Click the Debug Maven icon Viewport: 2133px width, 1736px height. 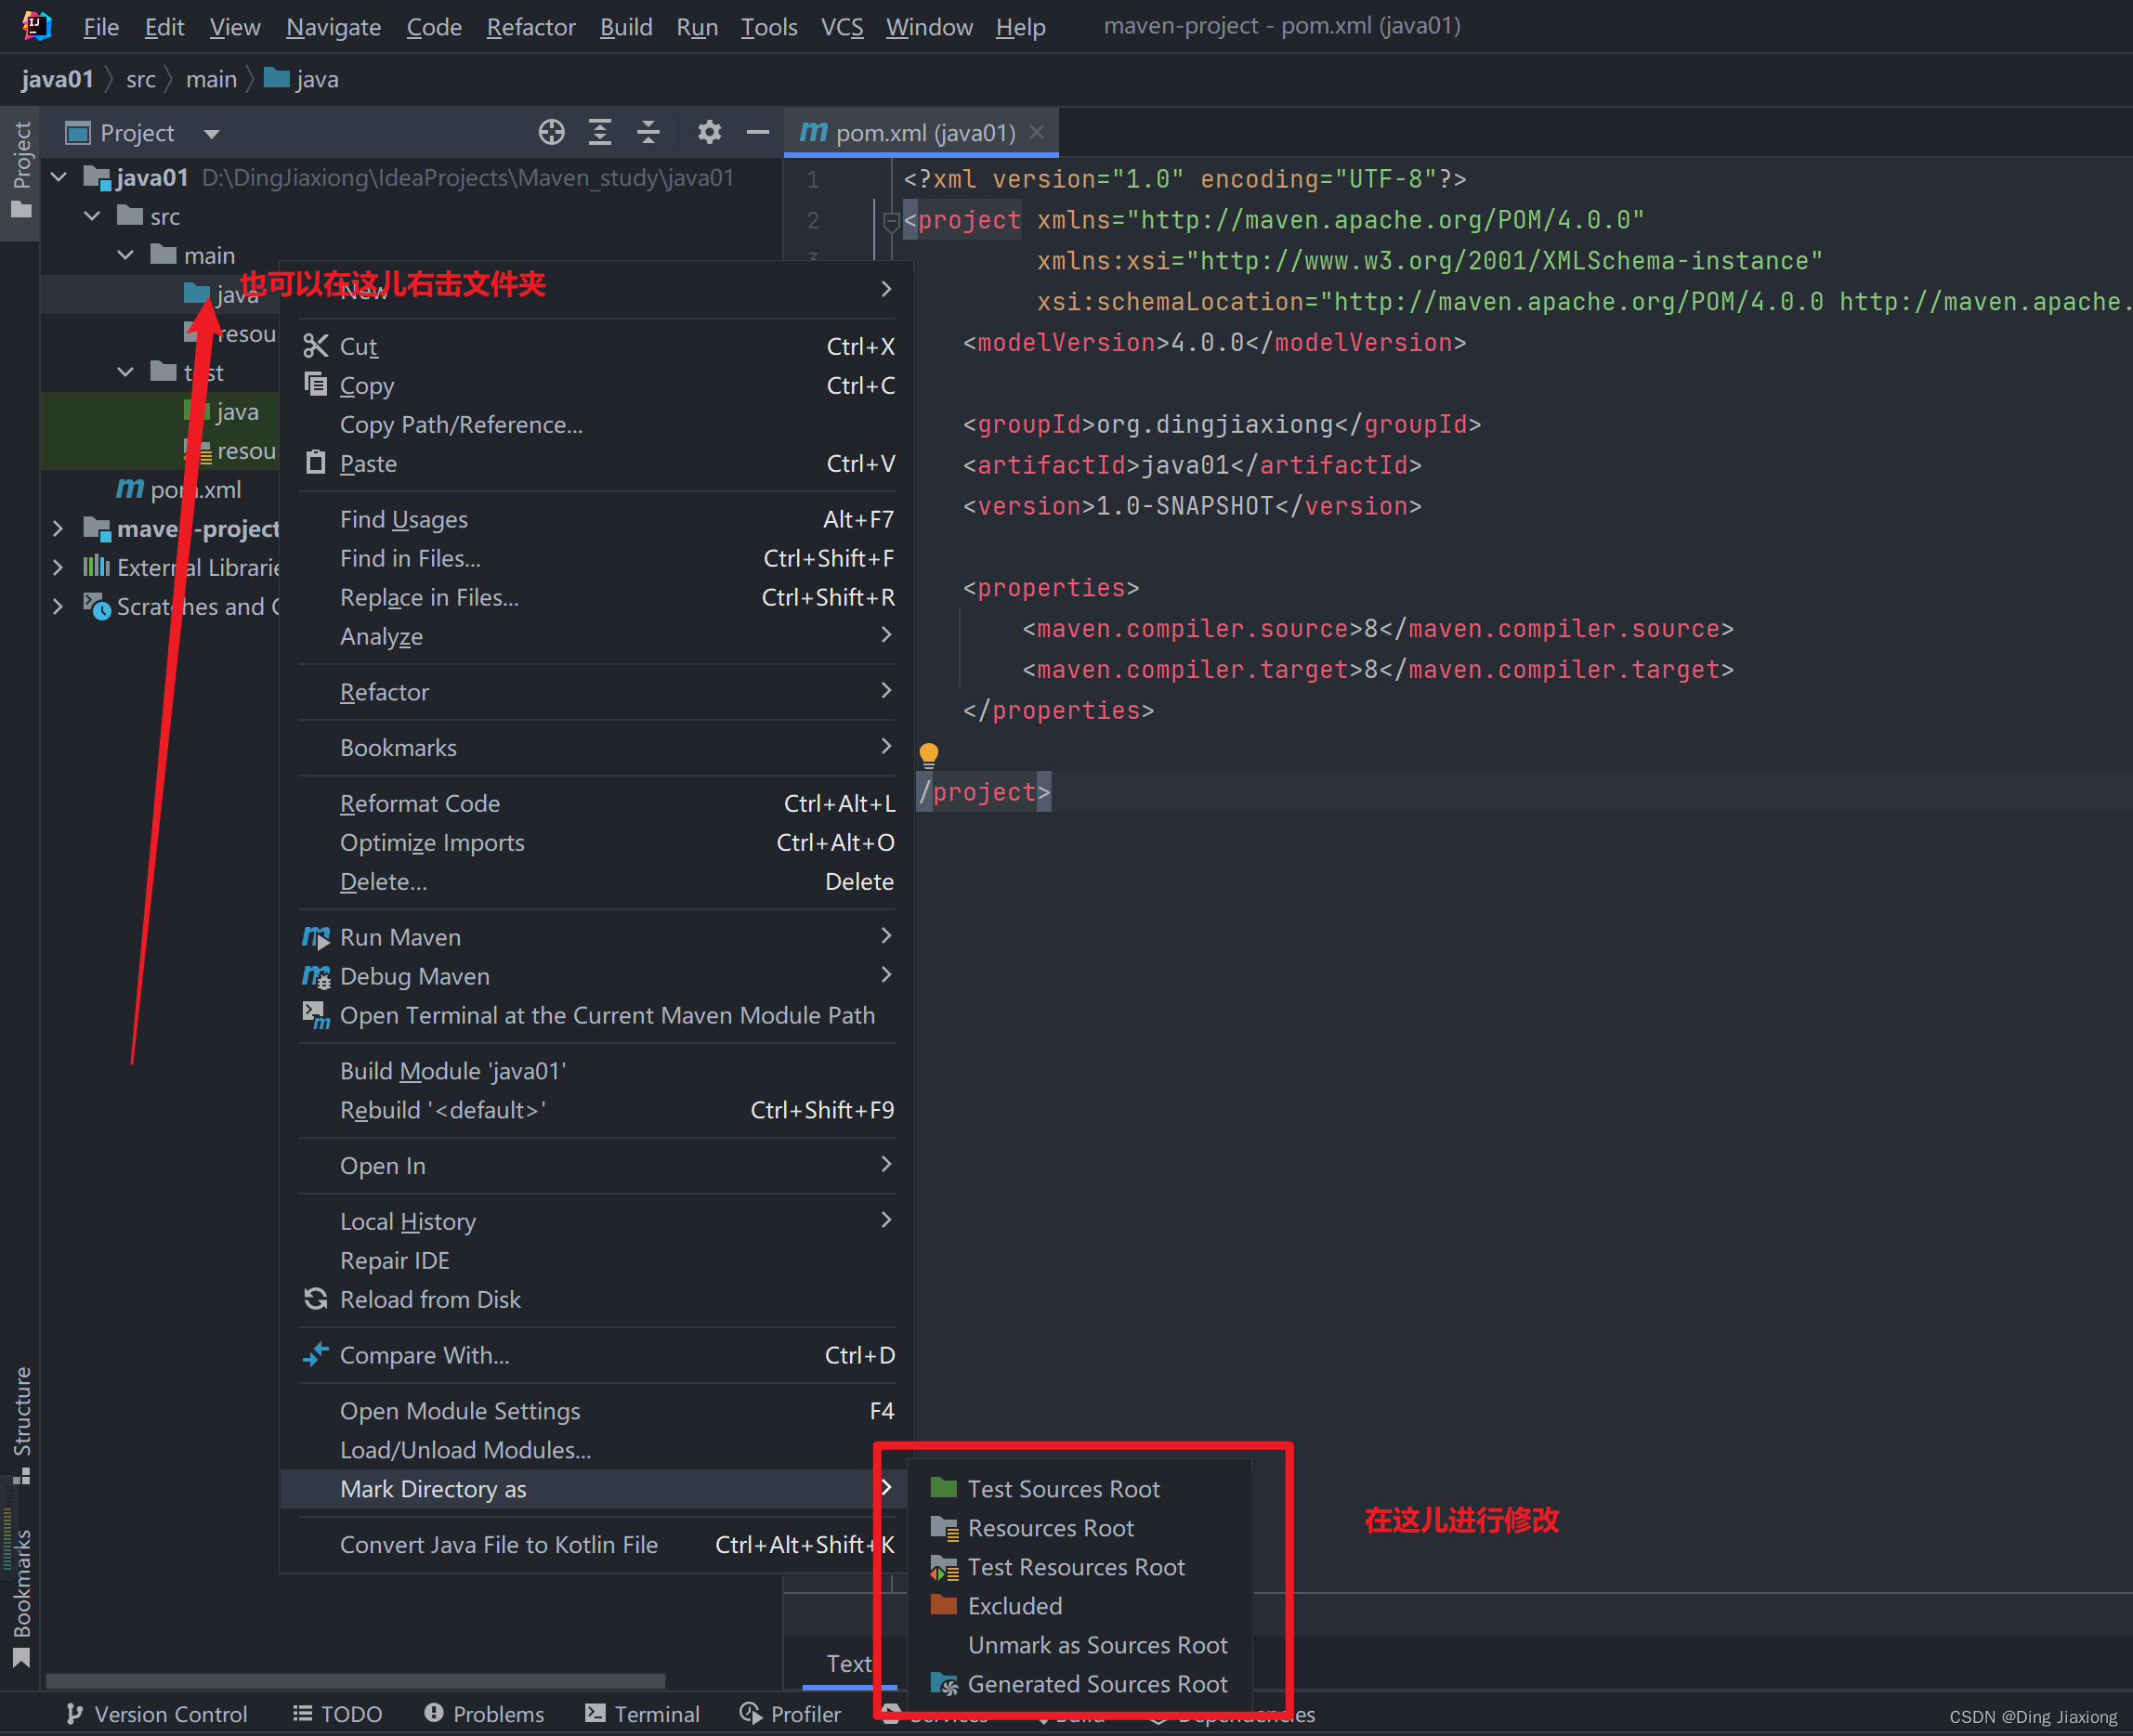click(x=315, y=976)
